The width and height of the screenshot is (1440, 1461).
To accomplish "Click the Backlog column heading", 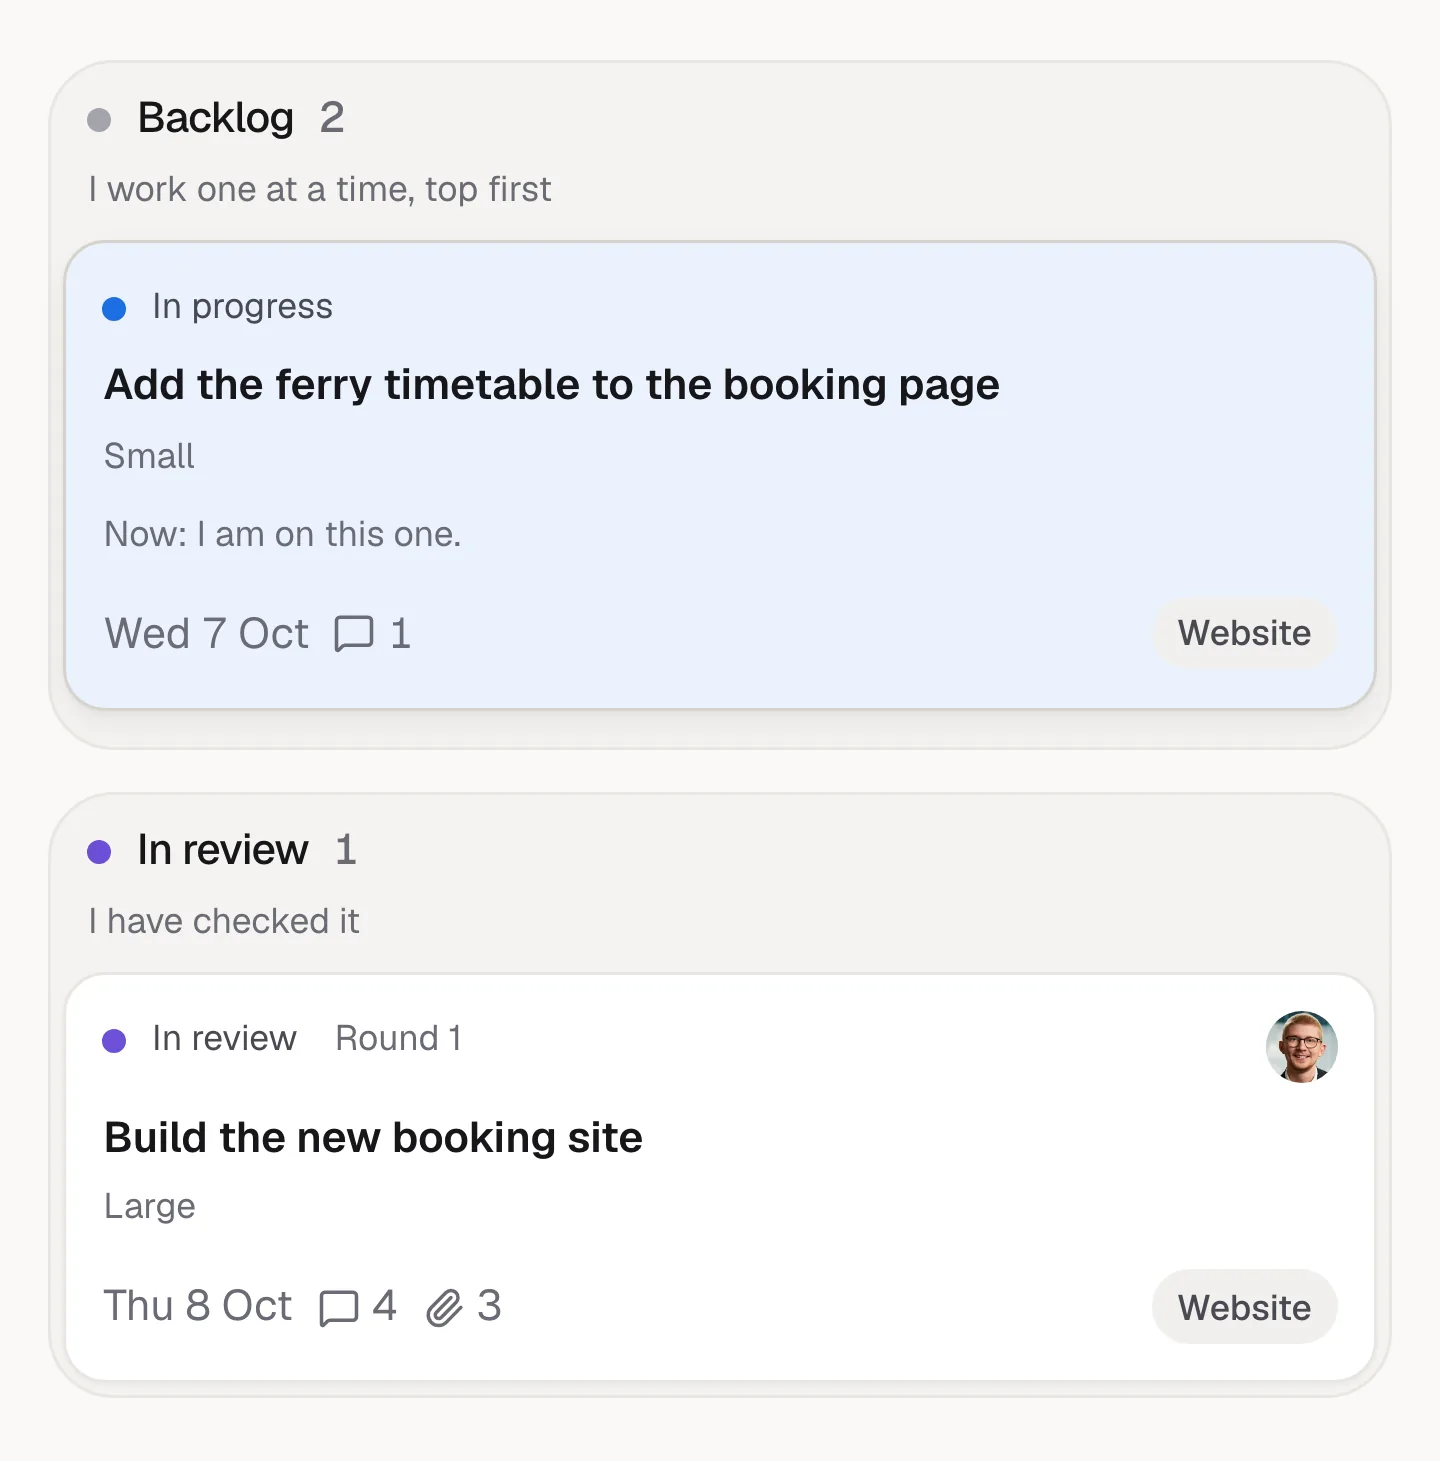I will coord(216,118).
